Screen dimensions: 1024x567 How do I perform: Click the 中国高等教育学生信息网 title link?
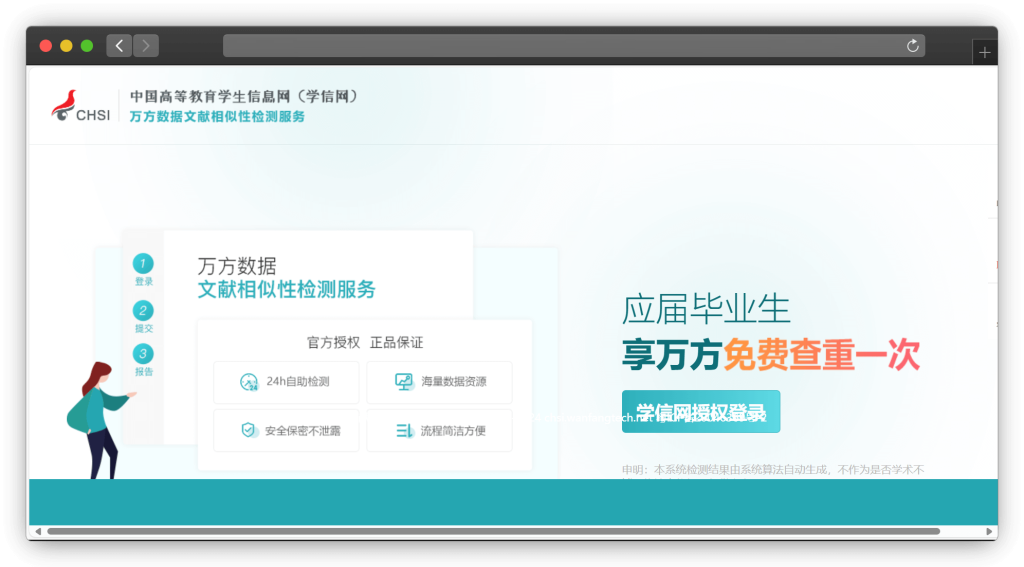pyautogui.click(x=243, y=97)
